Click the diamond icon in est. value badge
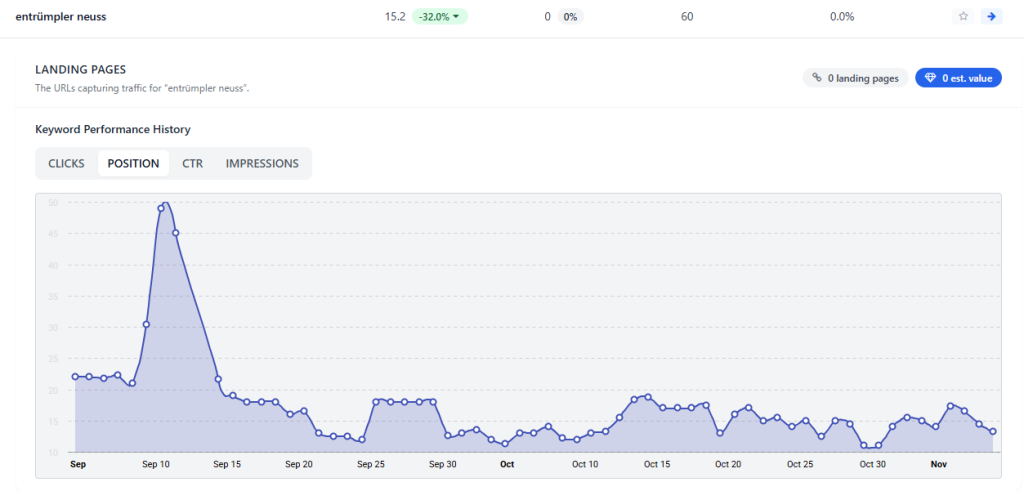This screenshot has width=1024, height=491. tap(930, 78)
